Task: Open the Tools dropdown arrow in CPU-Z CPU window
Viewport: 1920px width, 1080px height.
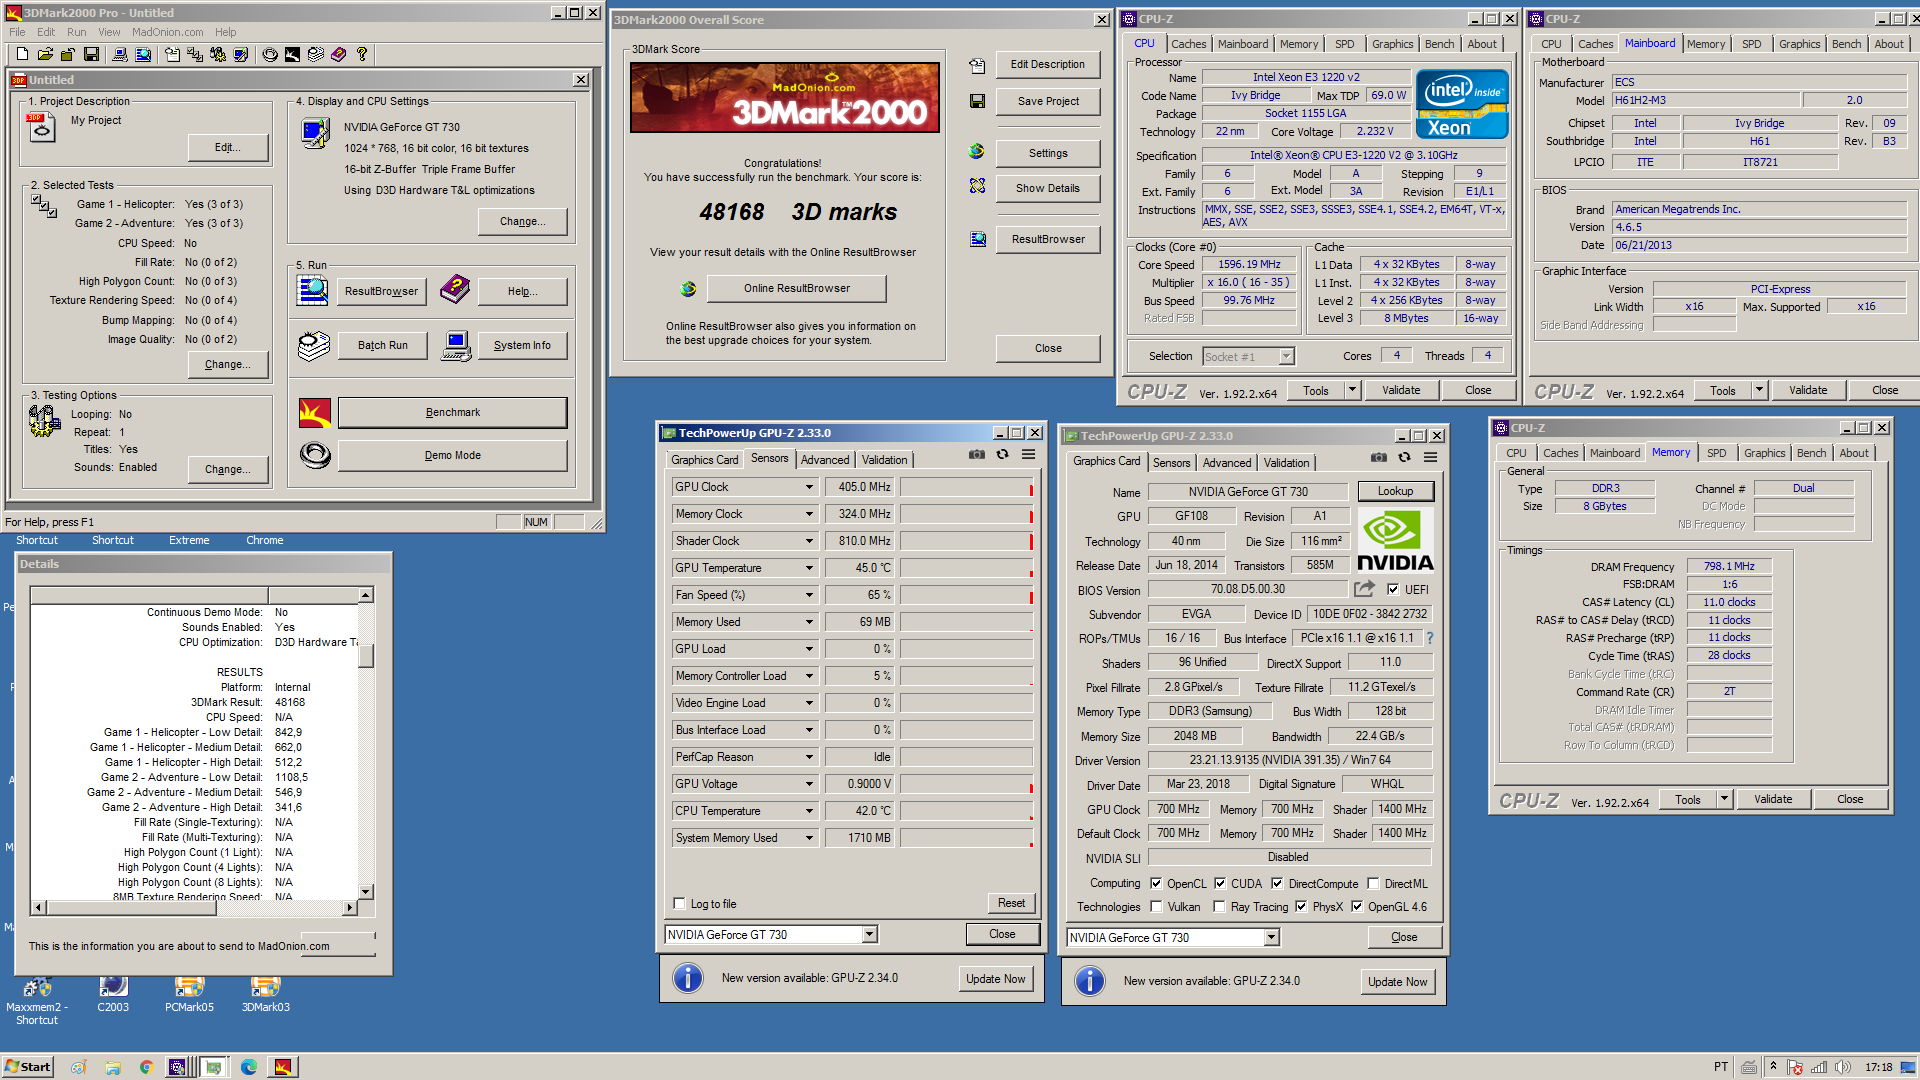Action: [1352, 390]
